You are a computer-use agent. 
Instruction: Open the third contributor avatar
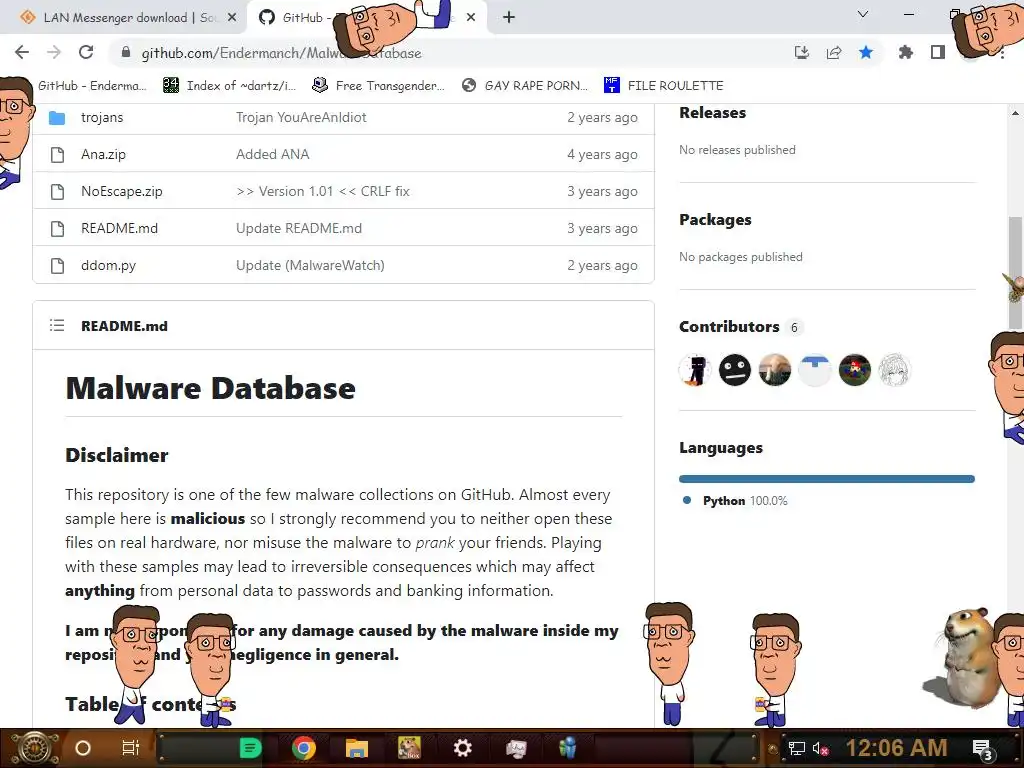coord(775,370)
